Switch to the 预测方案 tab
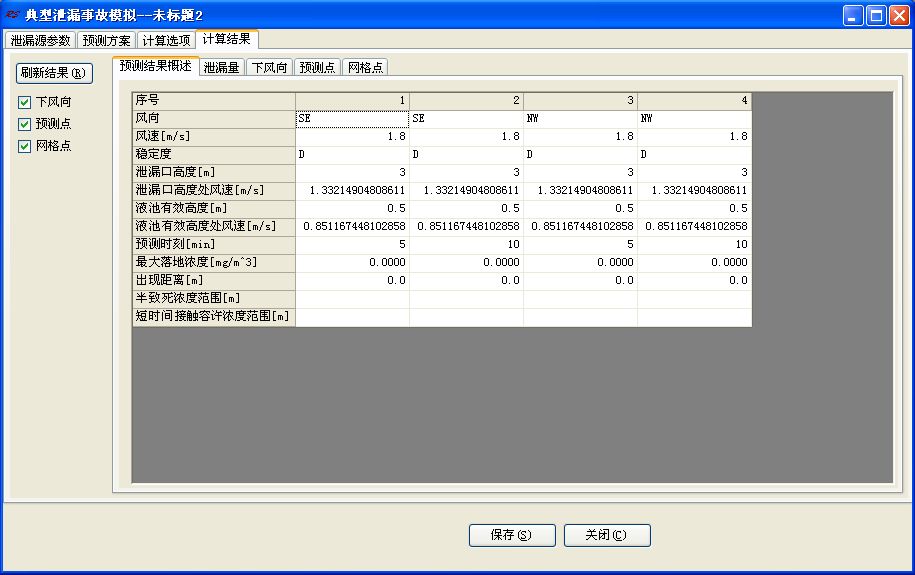 (106, 40)
